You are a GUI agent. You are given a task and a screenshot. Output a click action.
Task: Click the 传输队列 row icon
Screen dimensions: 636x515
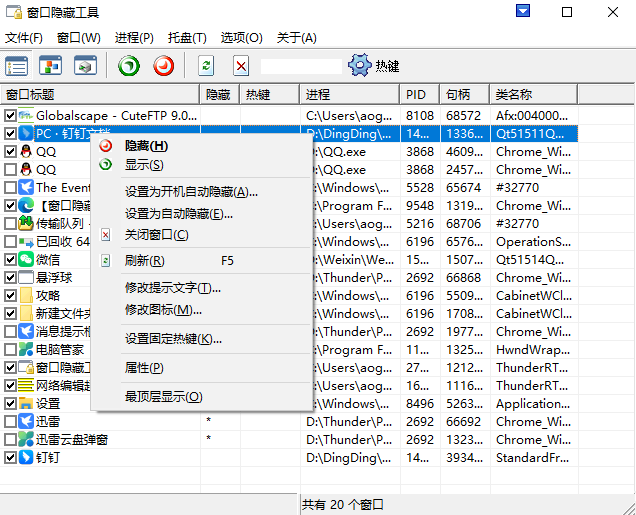tap(26, 223)
